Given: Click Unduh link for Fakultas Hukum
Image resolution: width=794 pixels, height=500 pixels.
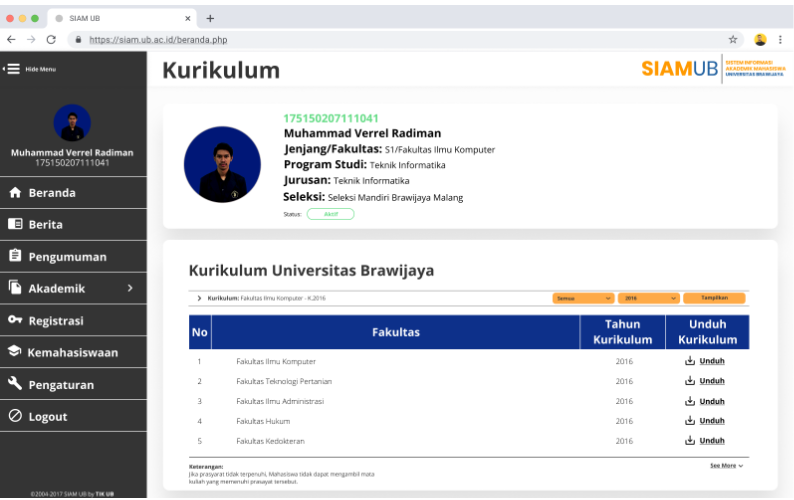Looking at the screenshot, I should pyautogui.click(x=711, y=421).
